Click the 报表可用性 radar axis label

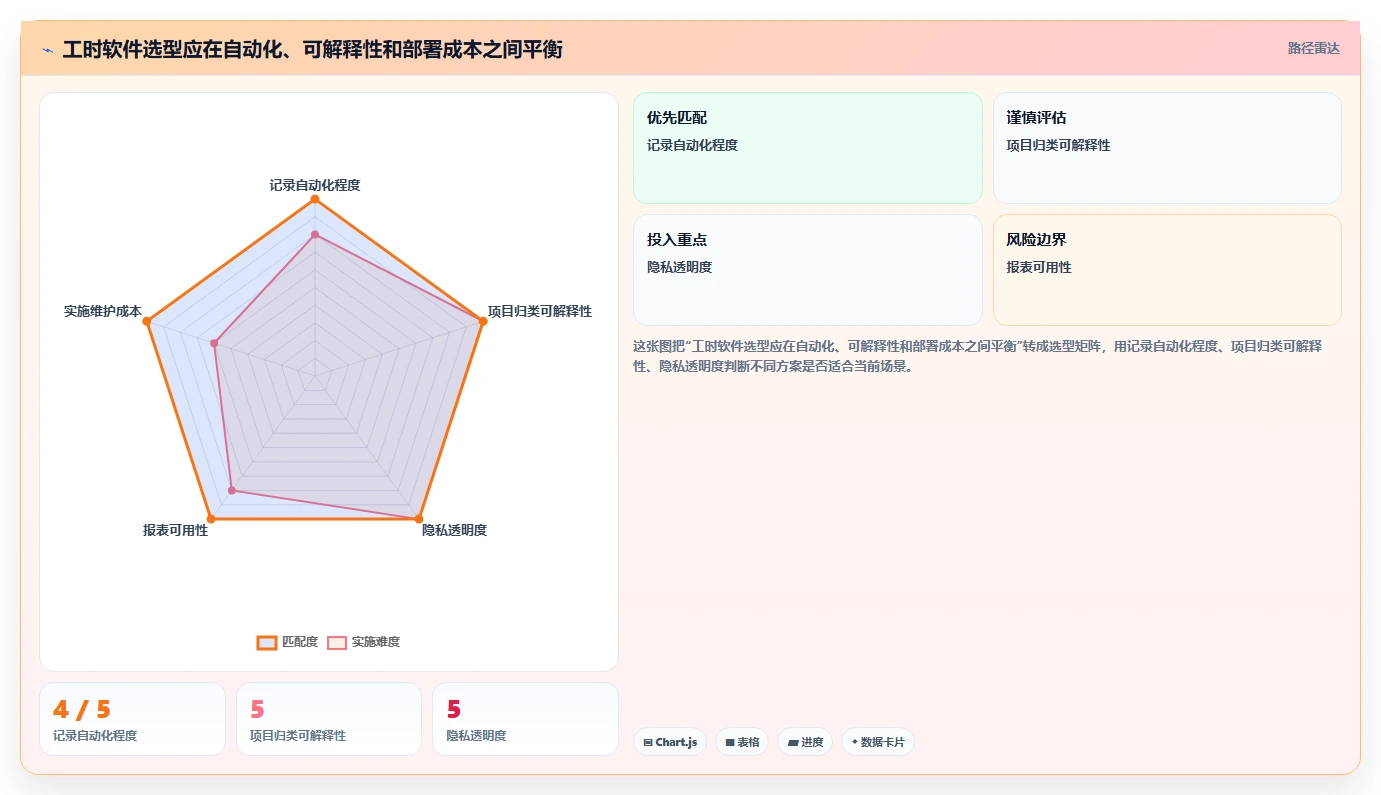(x=175, y=530)
